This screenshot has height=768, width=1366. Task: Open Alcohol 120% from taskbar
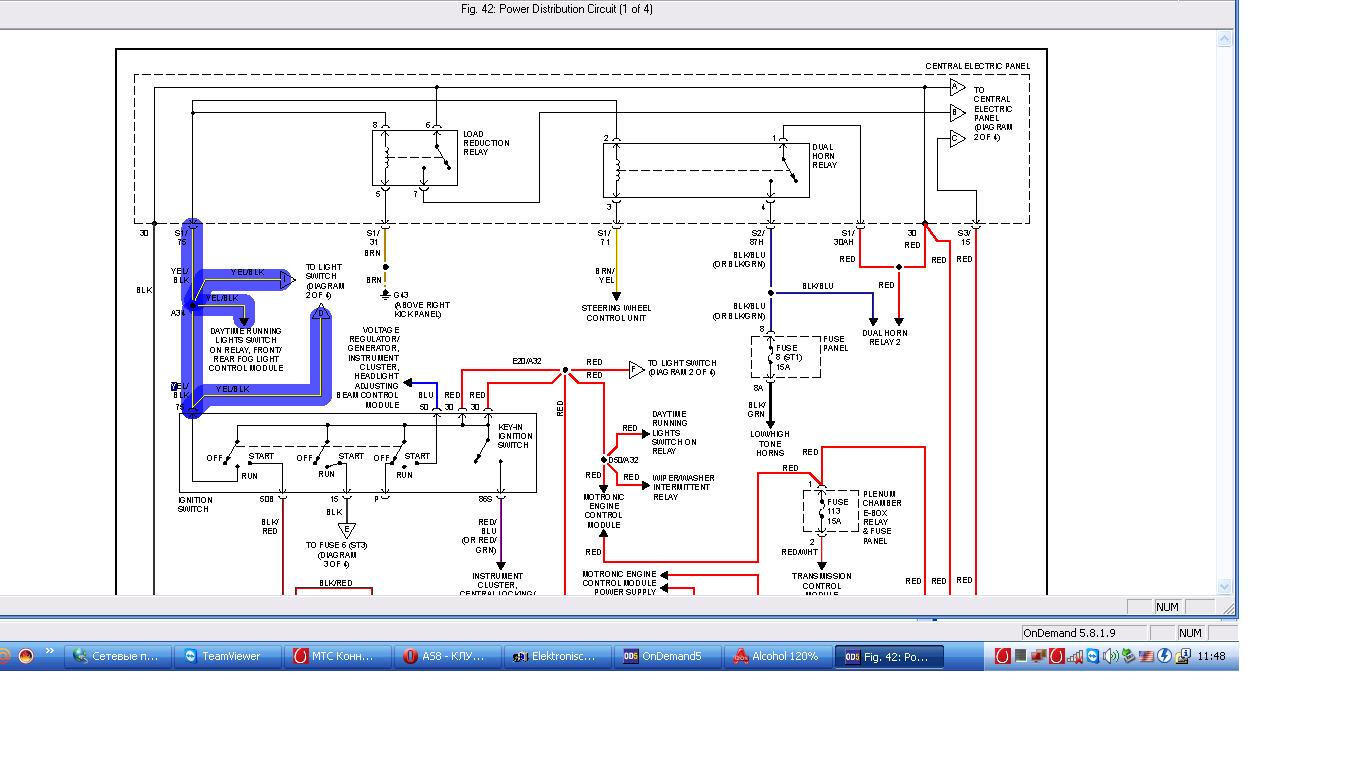(x=775, y=656)
